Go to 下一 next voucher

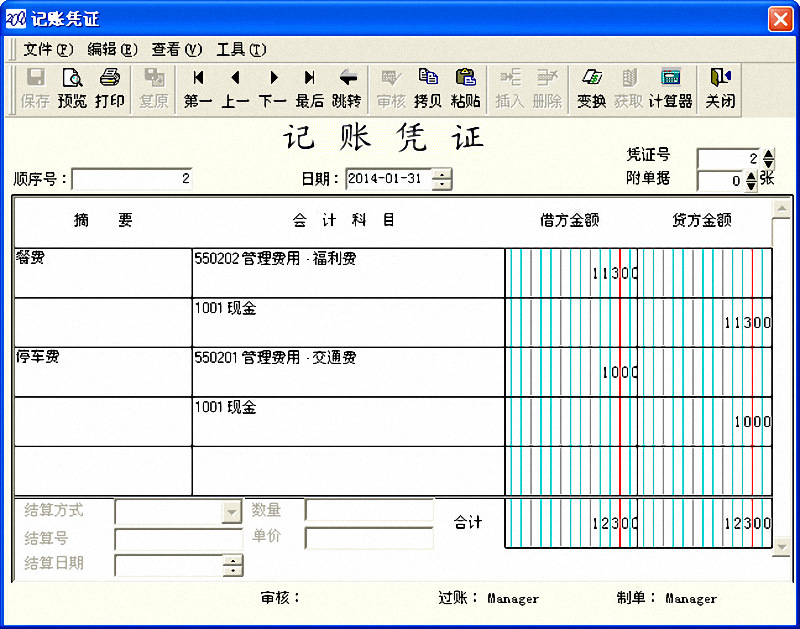(x=272, y=89)
